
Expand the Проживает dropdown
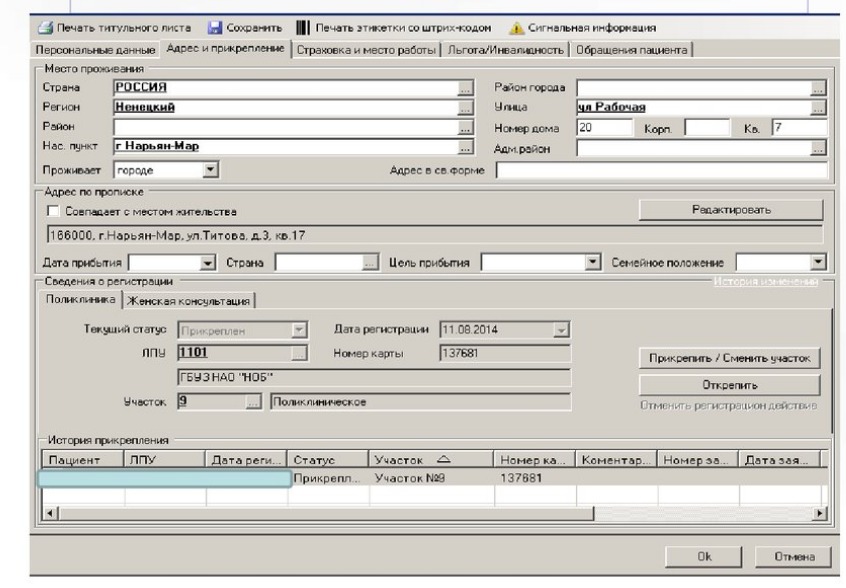pyautogui.click(x=210, y=170)
